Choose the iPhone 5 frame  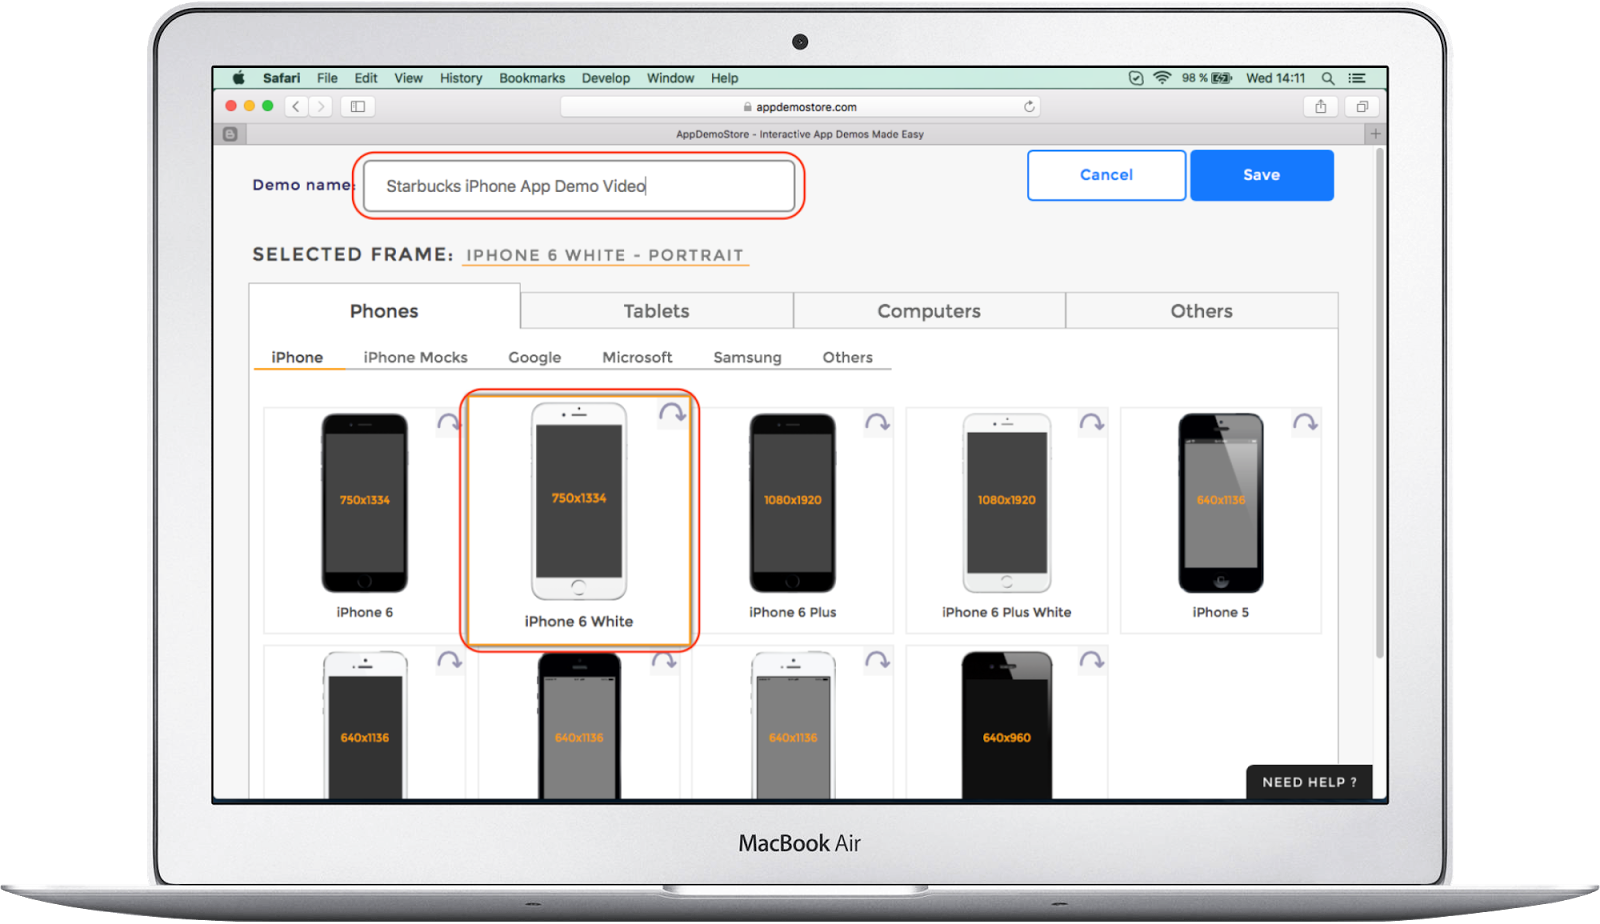point(1221,518)
